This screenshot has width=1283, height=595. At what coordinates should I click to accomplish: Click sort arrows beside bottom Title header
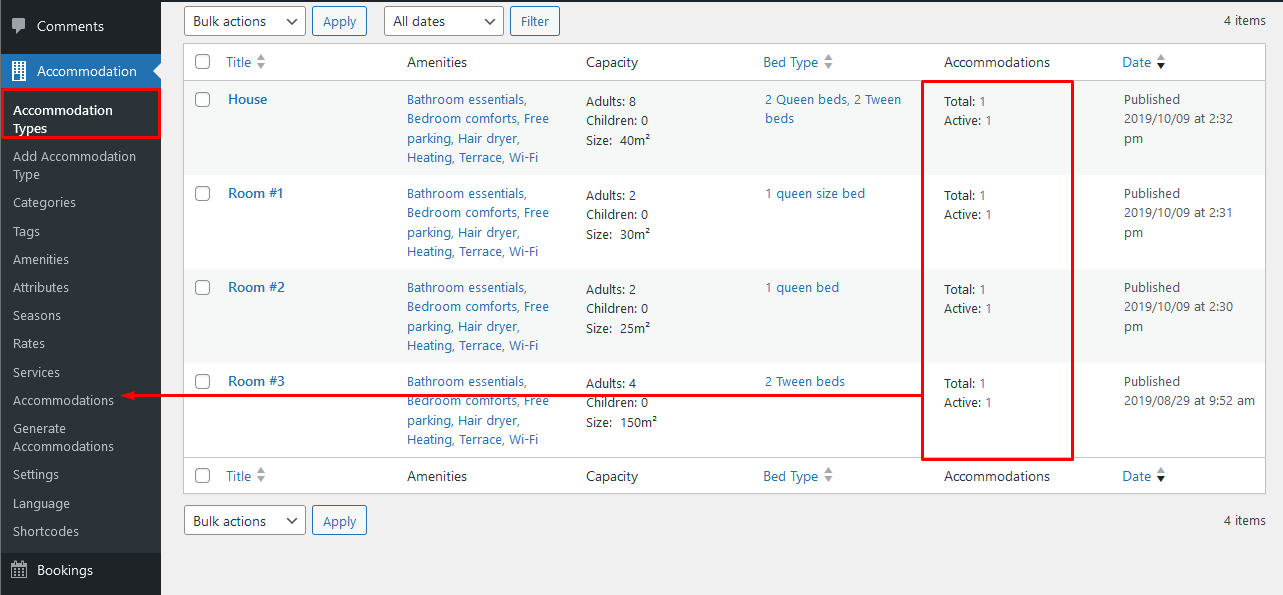(x=261, y=476)
